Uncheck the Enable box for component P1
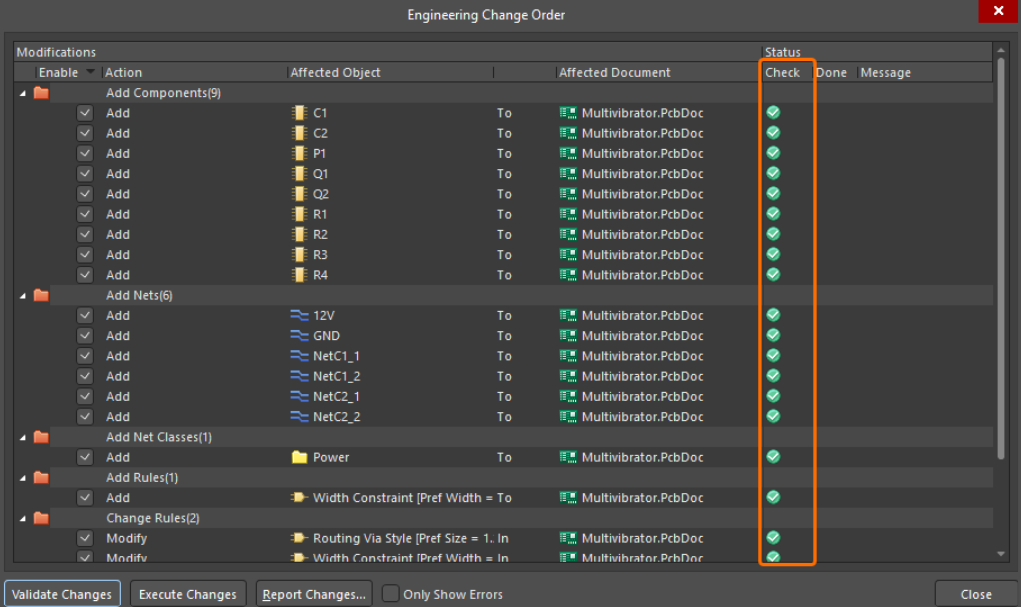The width and height of the screenshot is (1021, 607). point(85,153)
